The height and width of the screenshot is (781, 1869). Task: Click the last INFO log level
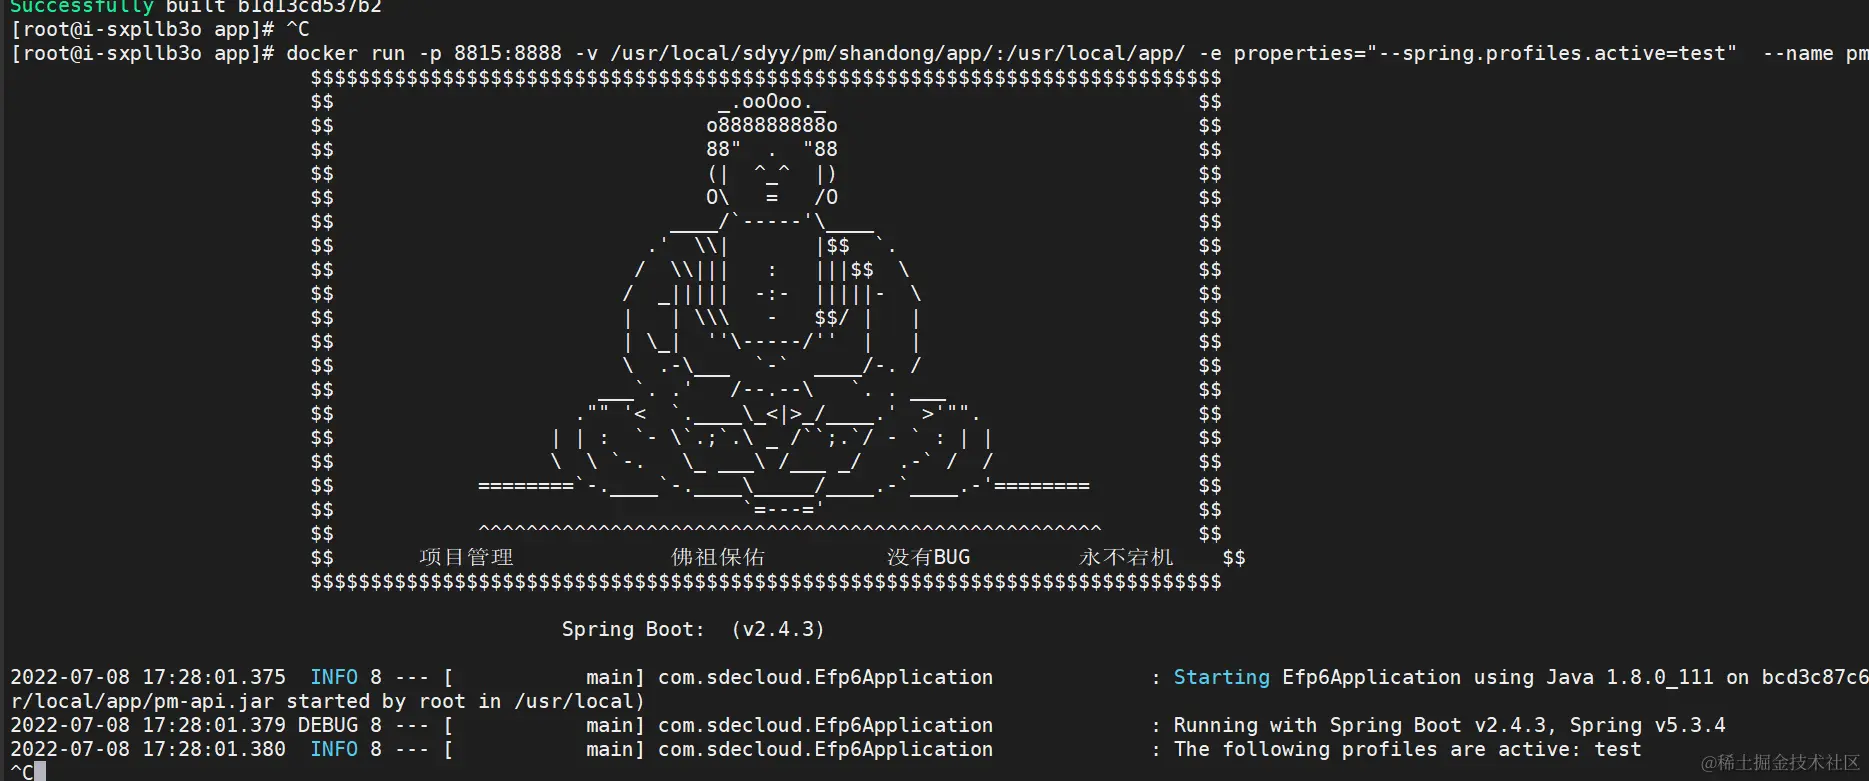coord(334,749)
